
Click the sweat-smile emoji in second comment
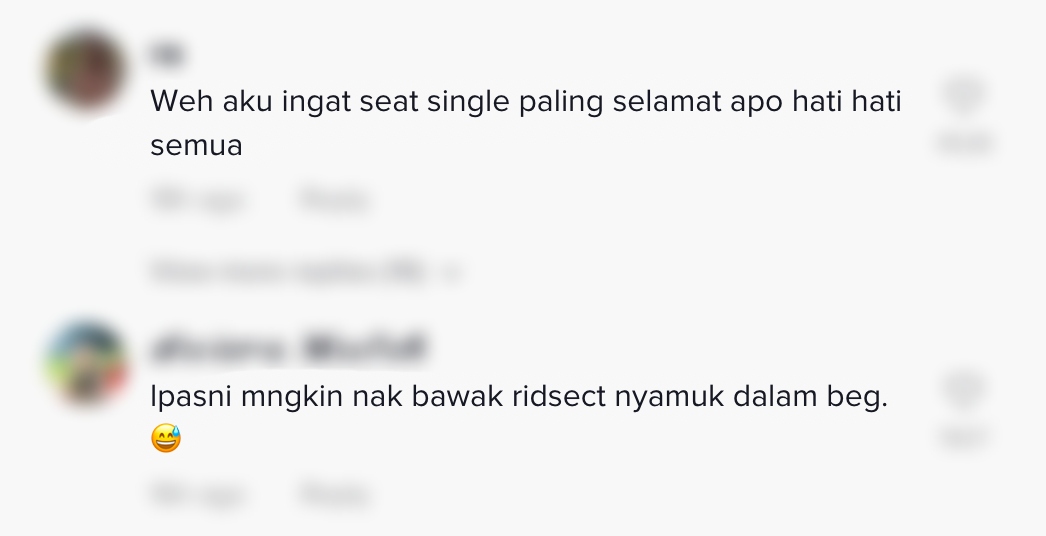pyautogui.click(x=166, y=438)
